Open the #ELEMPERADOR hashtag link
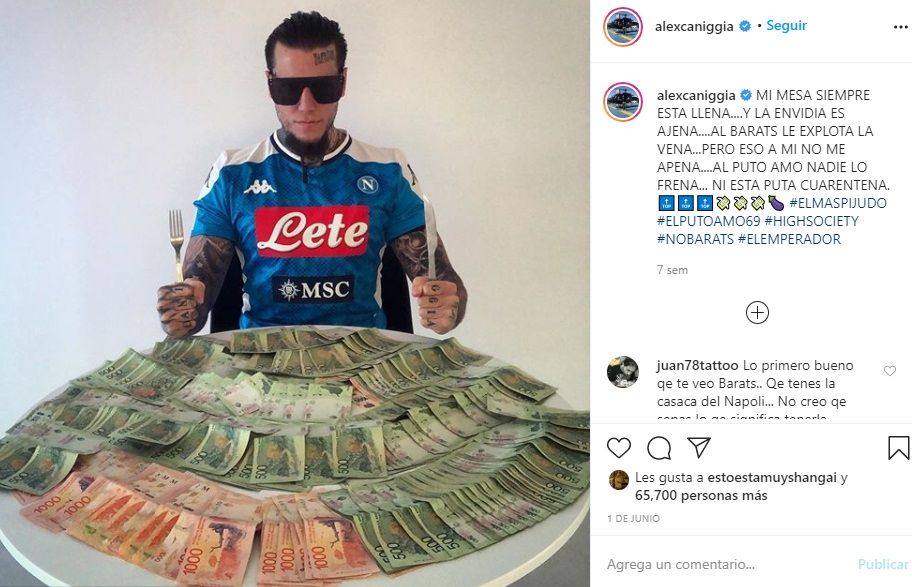 point(789,239)
